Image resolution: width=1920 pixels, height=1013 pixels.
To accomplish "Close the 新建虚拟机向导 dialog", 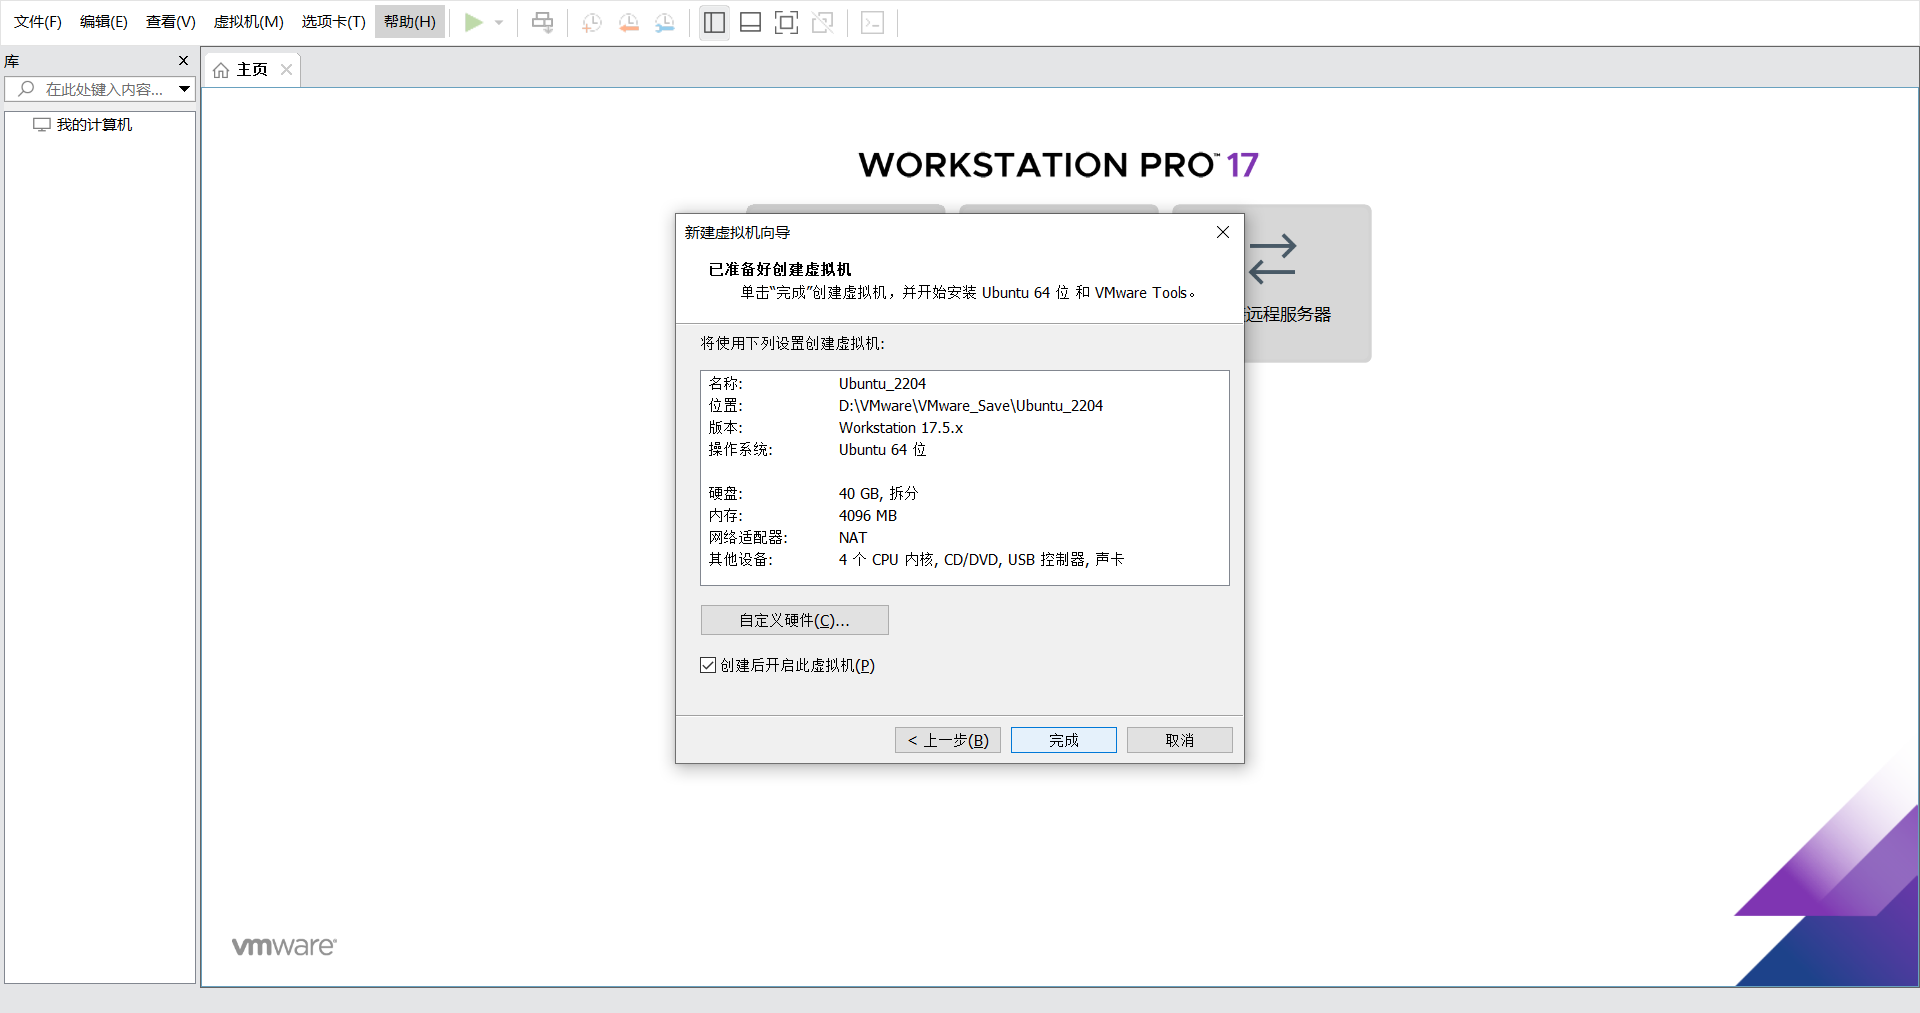I will coord(1222,232).
